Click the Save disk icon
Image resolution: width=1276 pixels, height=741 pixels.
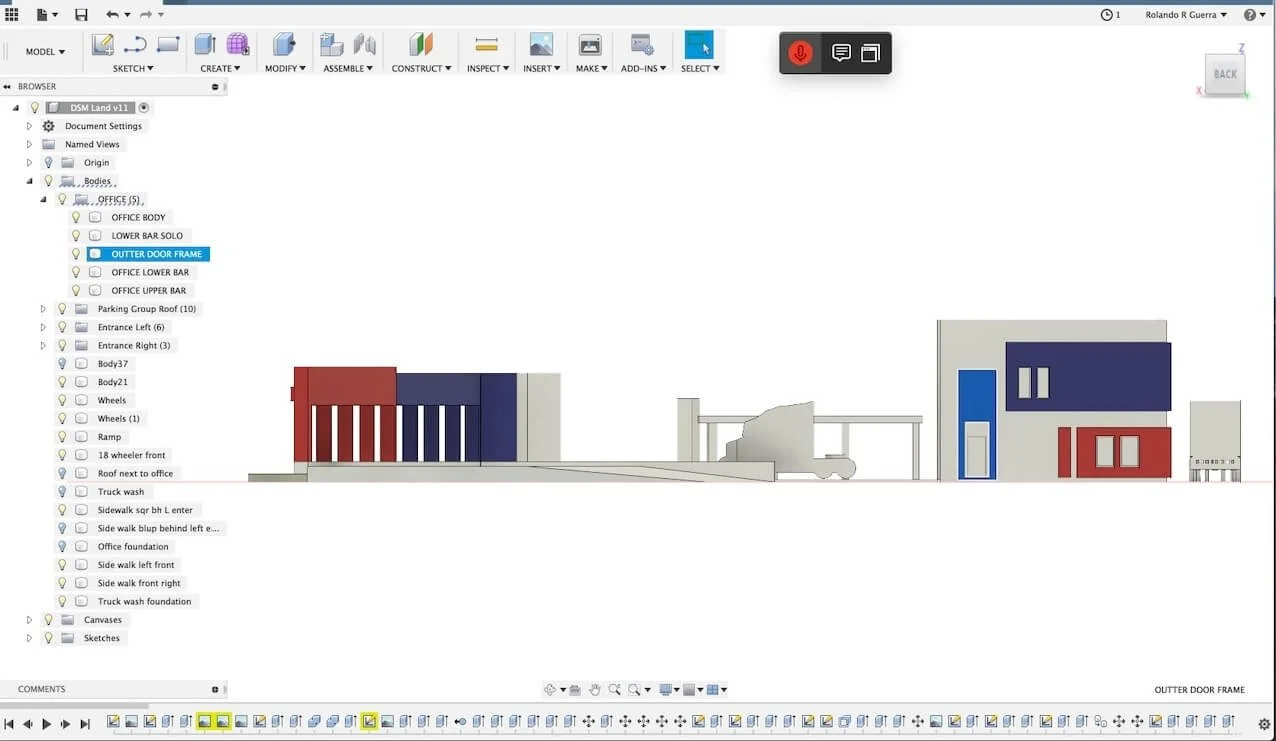click(81, 15)
